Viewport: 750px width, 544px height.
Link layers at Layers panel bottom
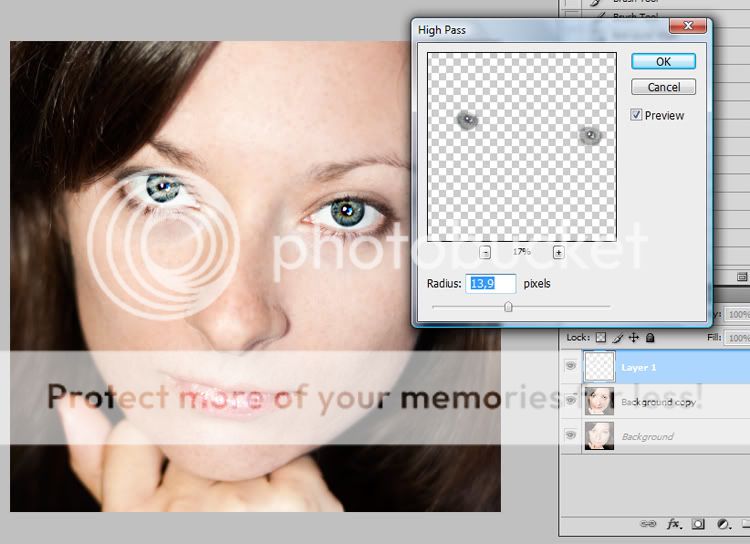[648, 524]
